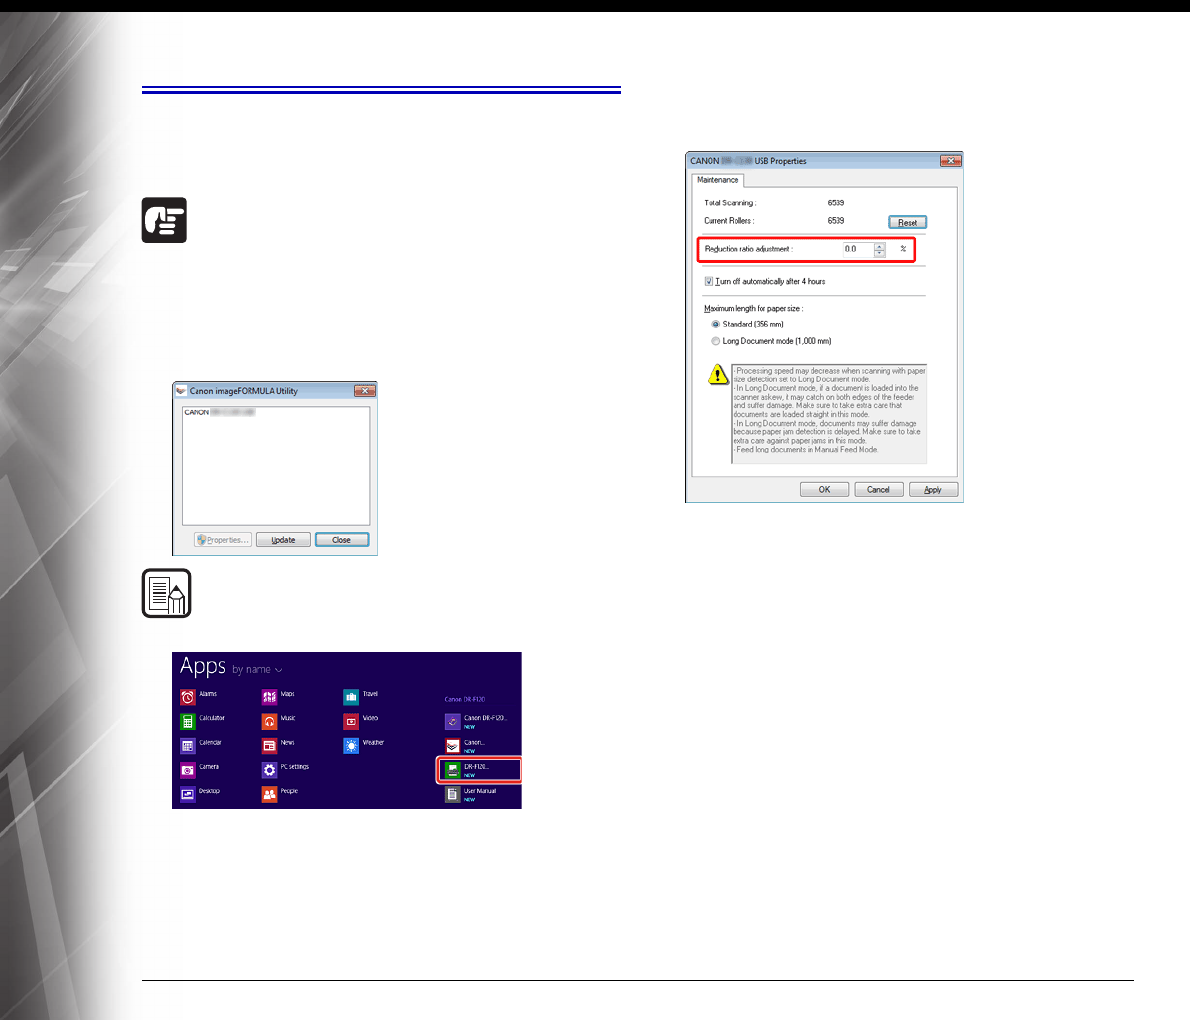Select the CANON scanner entry in list
The height and width of the screenshot is (1020, 1190).
pyautogui.click(x=220, y=413)
